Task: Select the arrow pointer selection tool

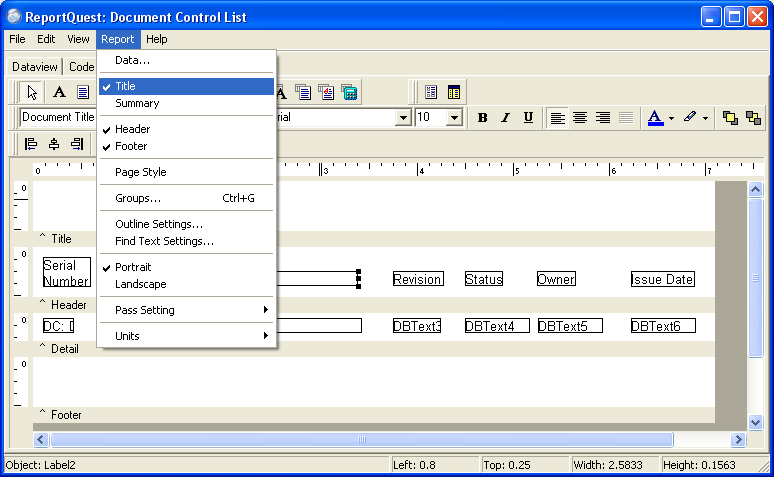Action: point(32,92)
